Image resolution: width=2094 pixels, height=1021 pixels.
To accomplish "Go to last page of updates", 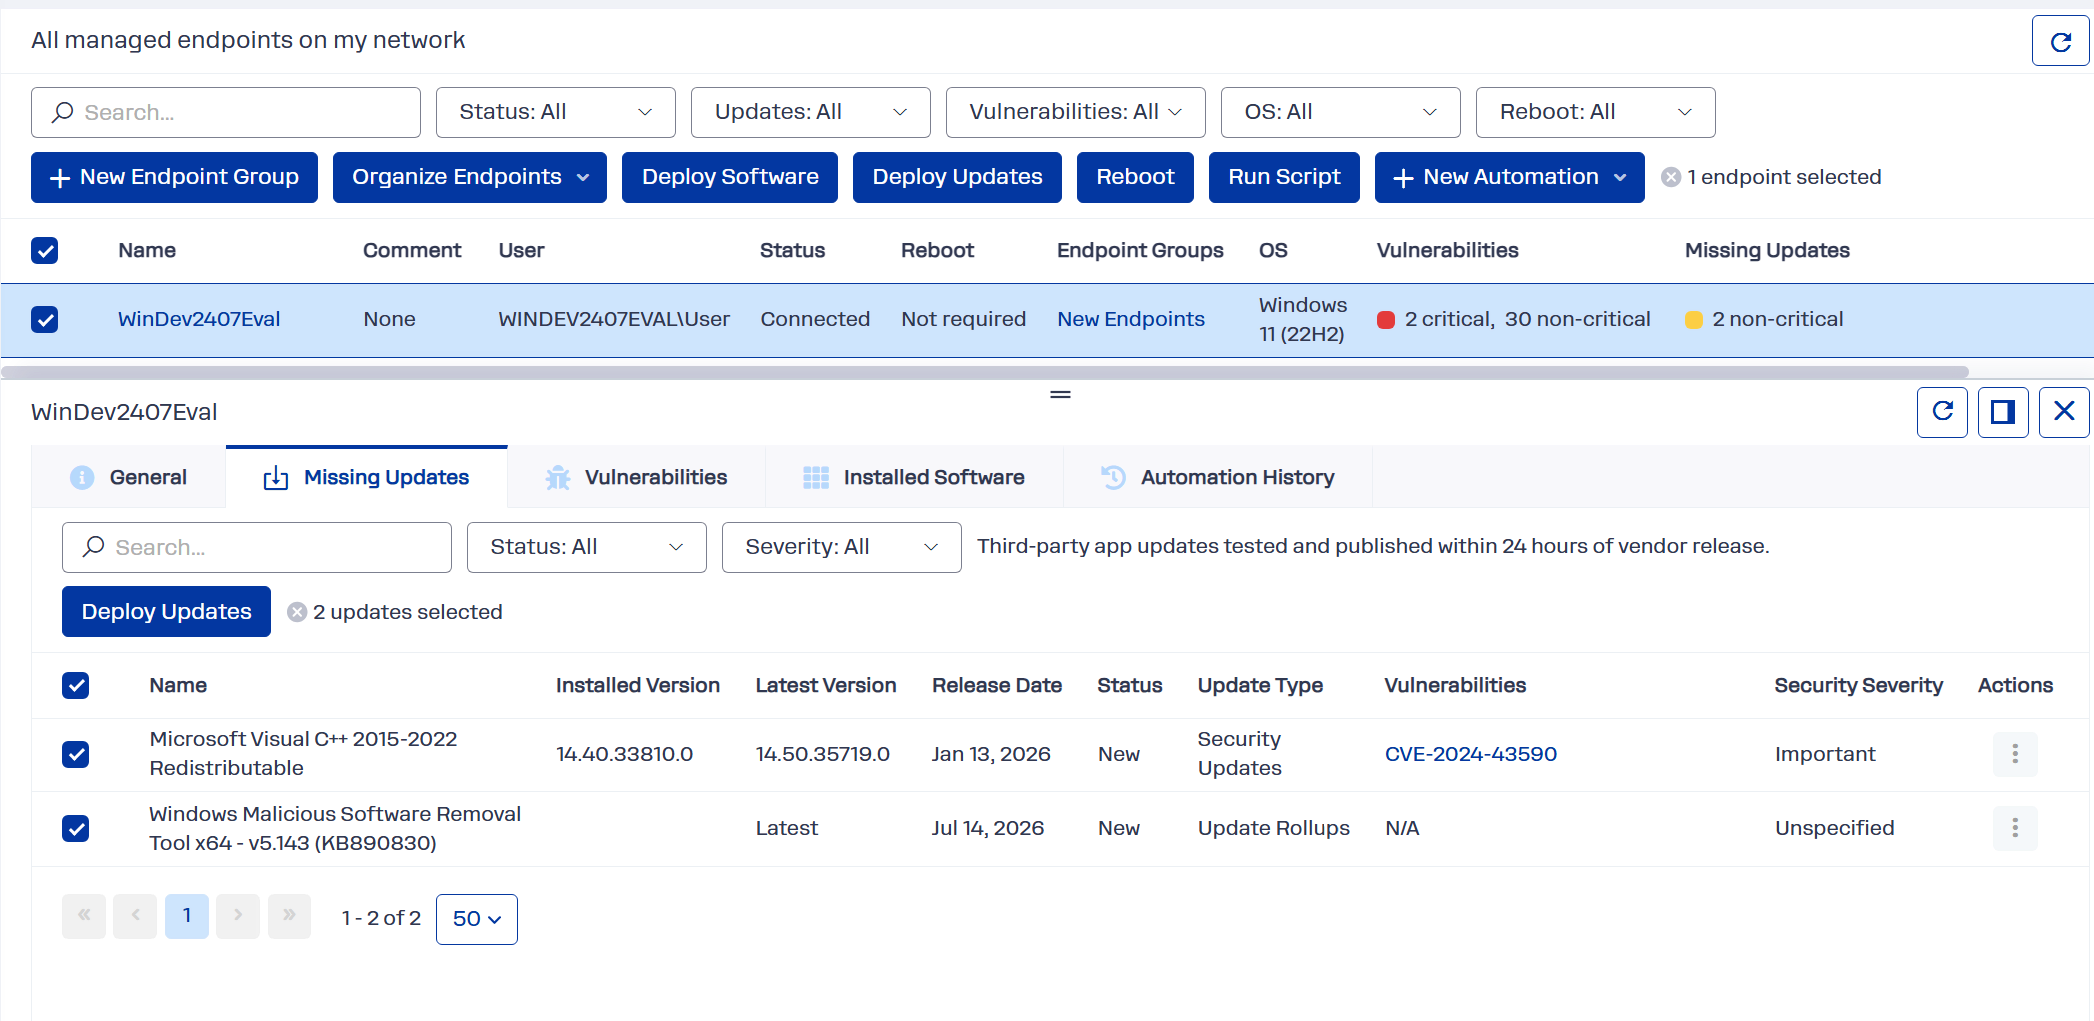I will coord(289,916).
